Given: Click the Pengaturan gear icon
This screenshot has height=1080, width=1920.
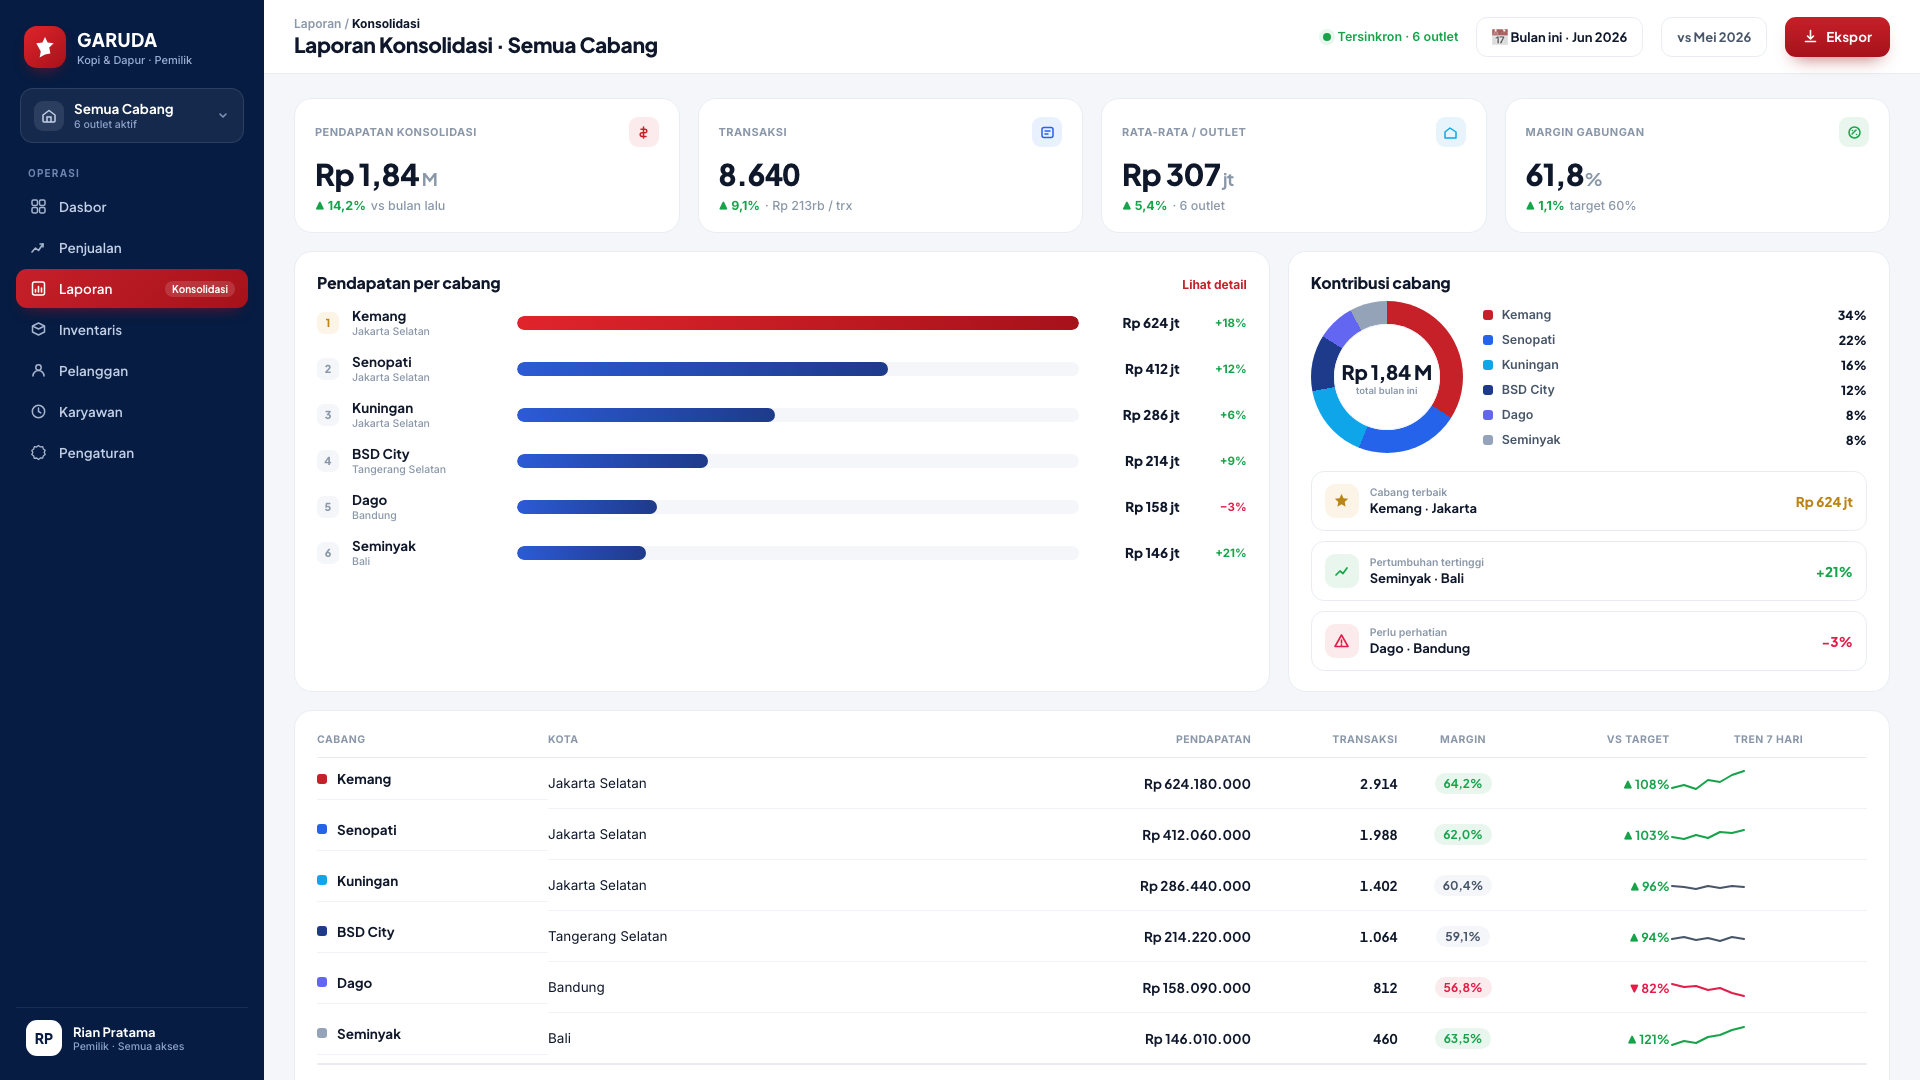Looking at the screenshot, I should click(38, 453).
